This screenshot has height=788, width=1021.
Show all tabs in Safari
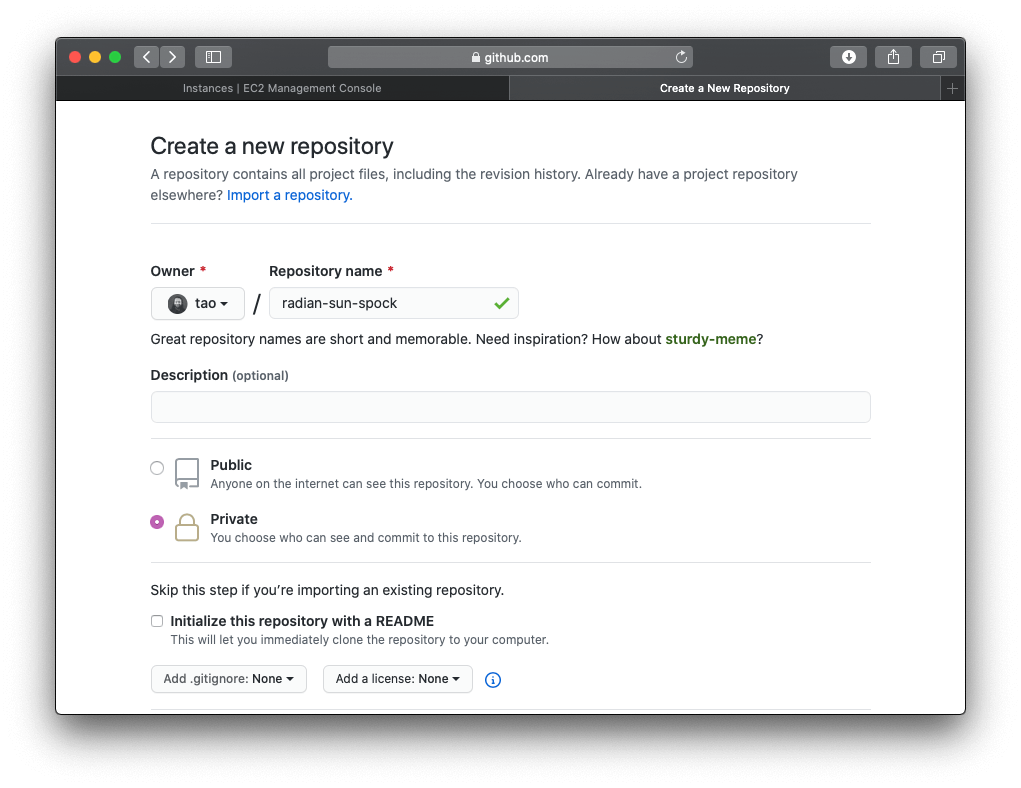click(x=938, y=57)
